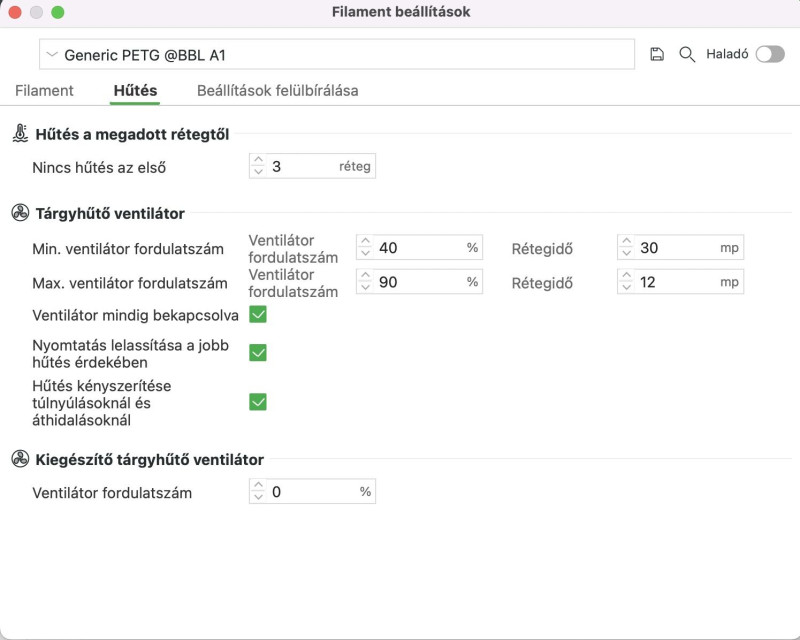
Task: Decrease the minimum fan speed 40% value
Action: (365, 253)
